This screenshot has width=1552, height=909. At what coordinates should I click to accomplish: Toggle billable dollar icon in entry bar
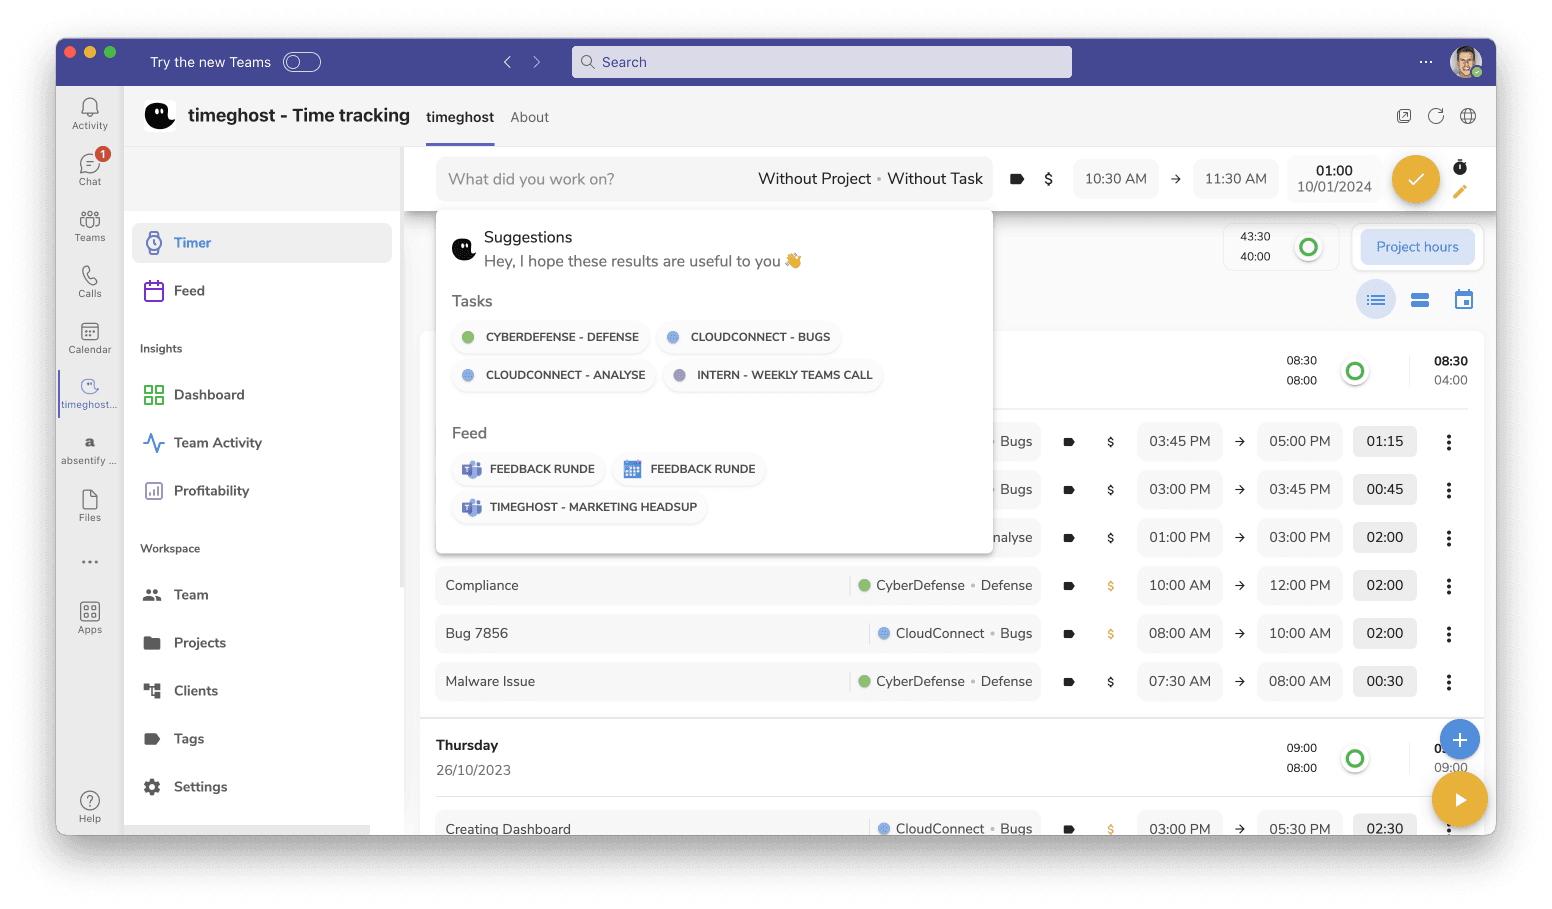(1048, 179)
